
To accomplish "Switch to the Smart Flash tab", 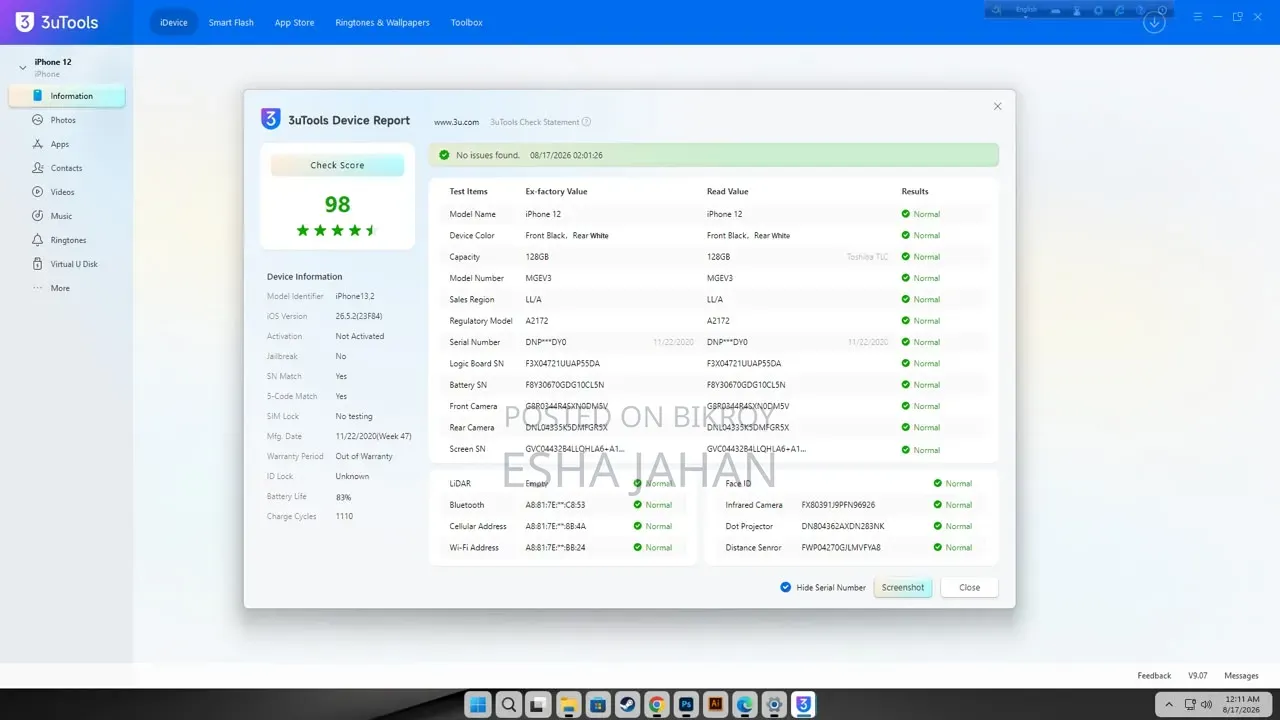I will [x=231, y=22].
